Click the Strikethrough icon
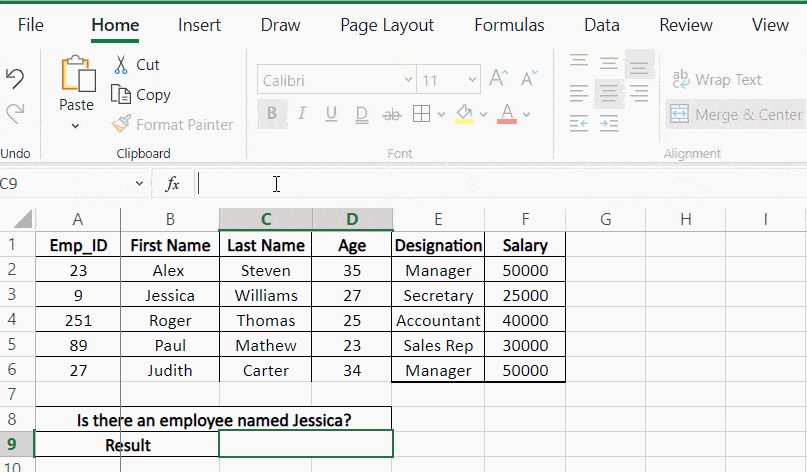 point(392,114)
